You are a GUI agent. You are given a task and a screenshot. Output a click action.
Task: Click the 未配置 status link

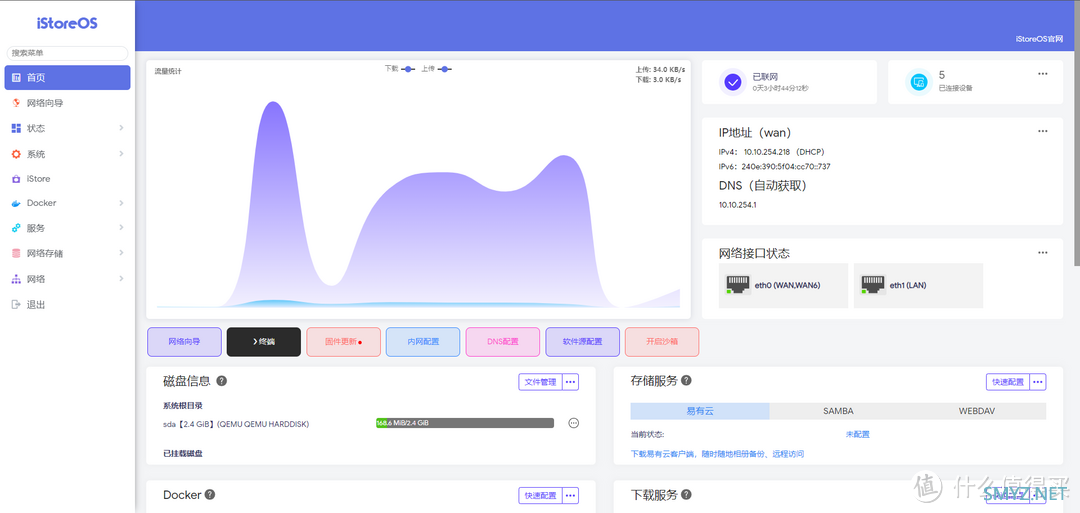point(858,435)
